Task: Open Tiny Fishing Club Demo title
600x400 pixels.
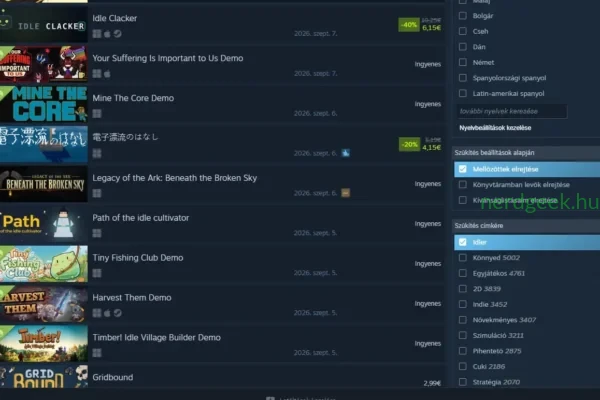Action: coord(138,258)
